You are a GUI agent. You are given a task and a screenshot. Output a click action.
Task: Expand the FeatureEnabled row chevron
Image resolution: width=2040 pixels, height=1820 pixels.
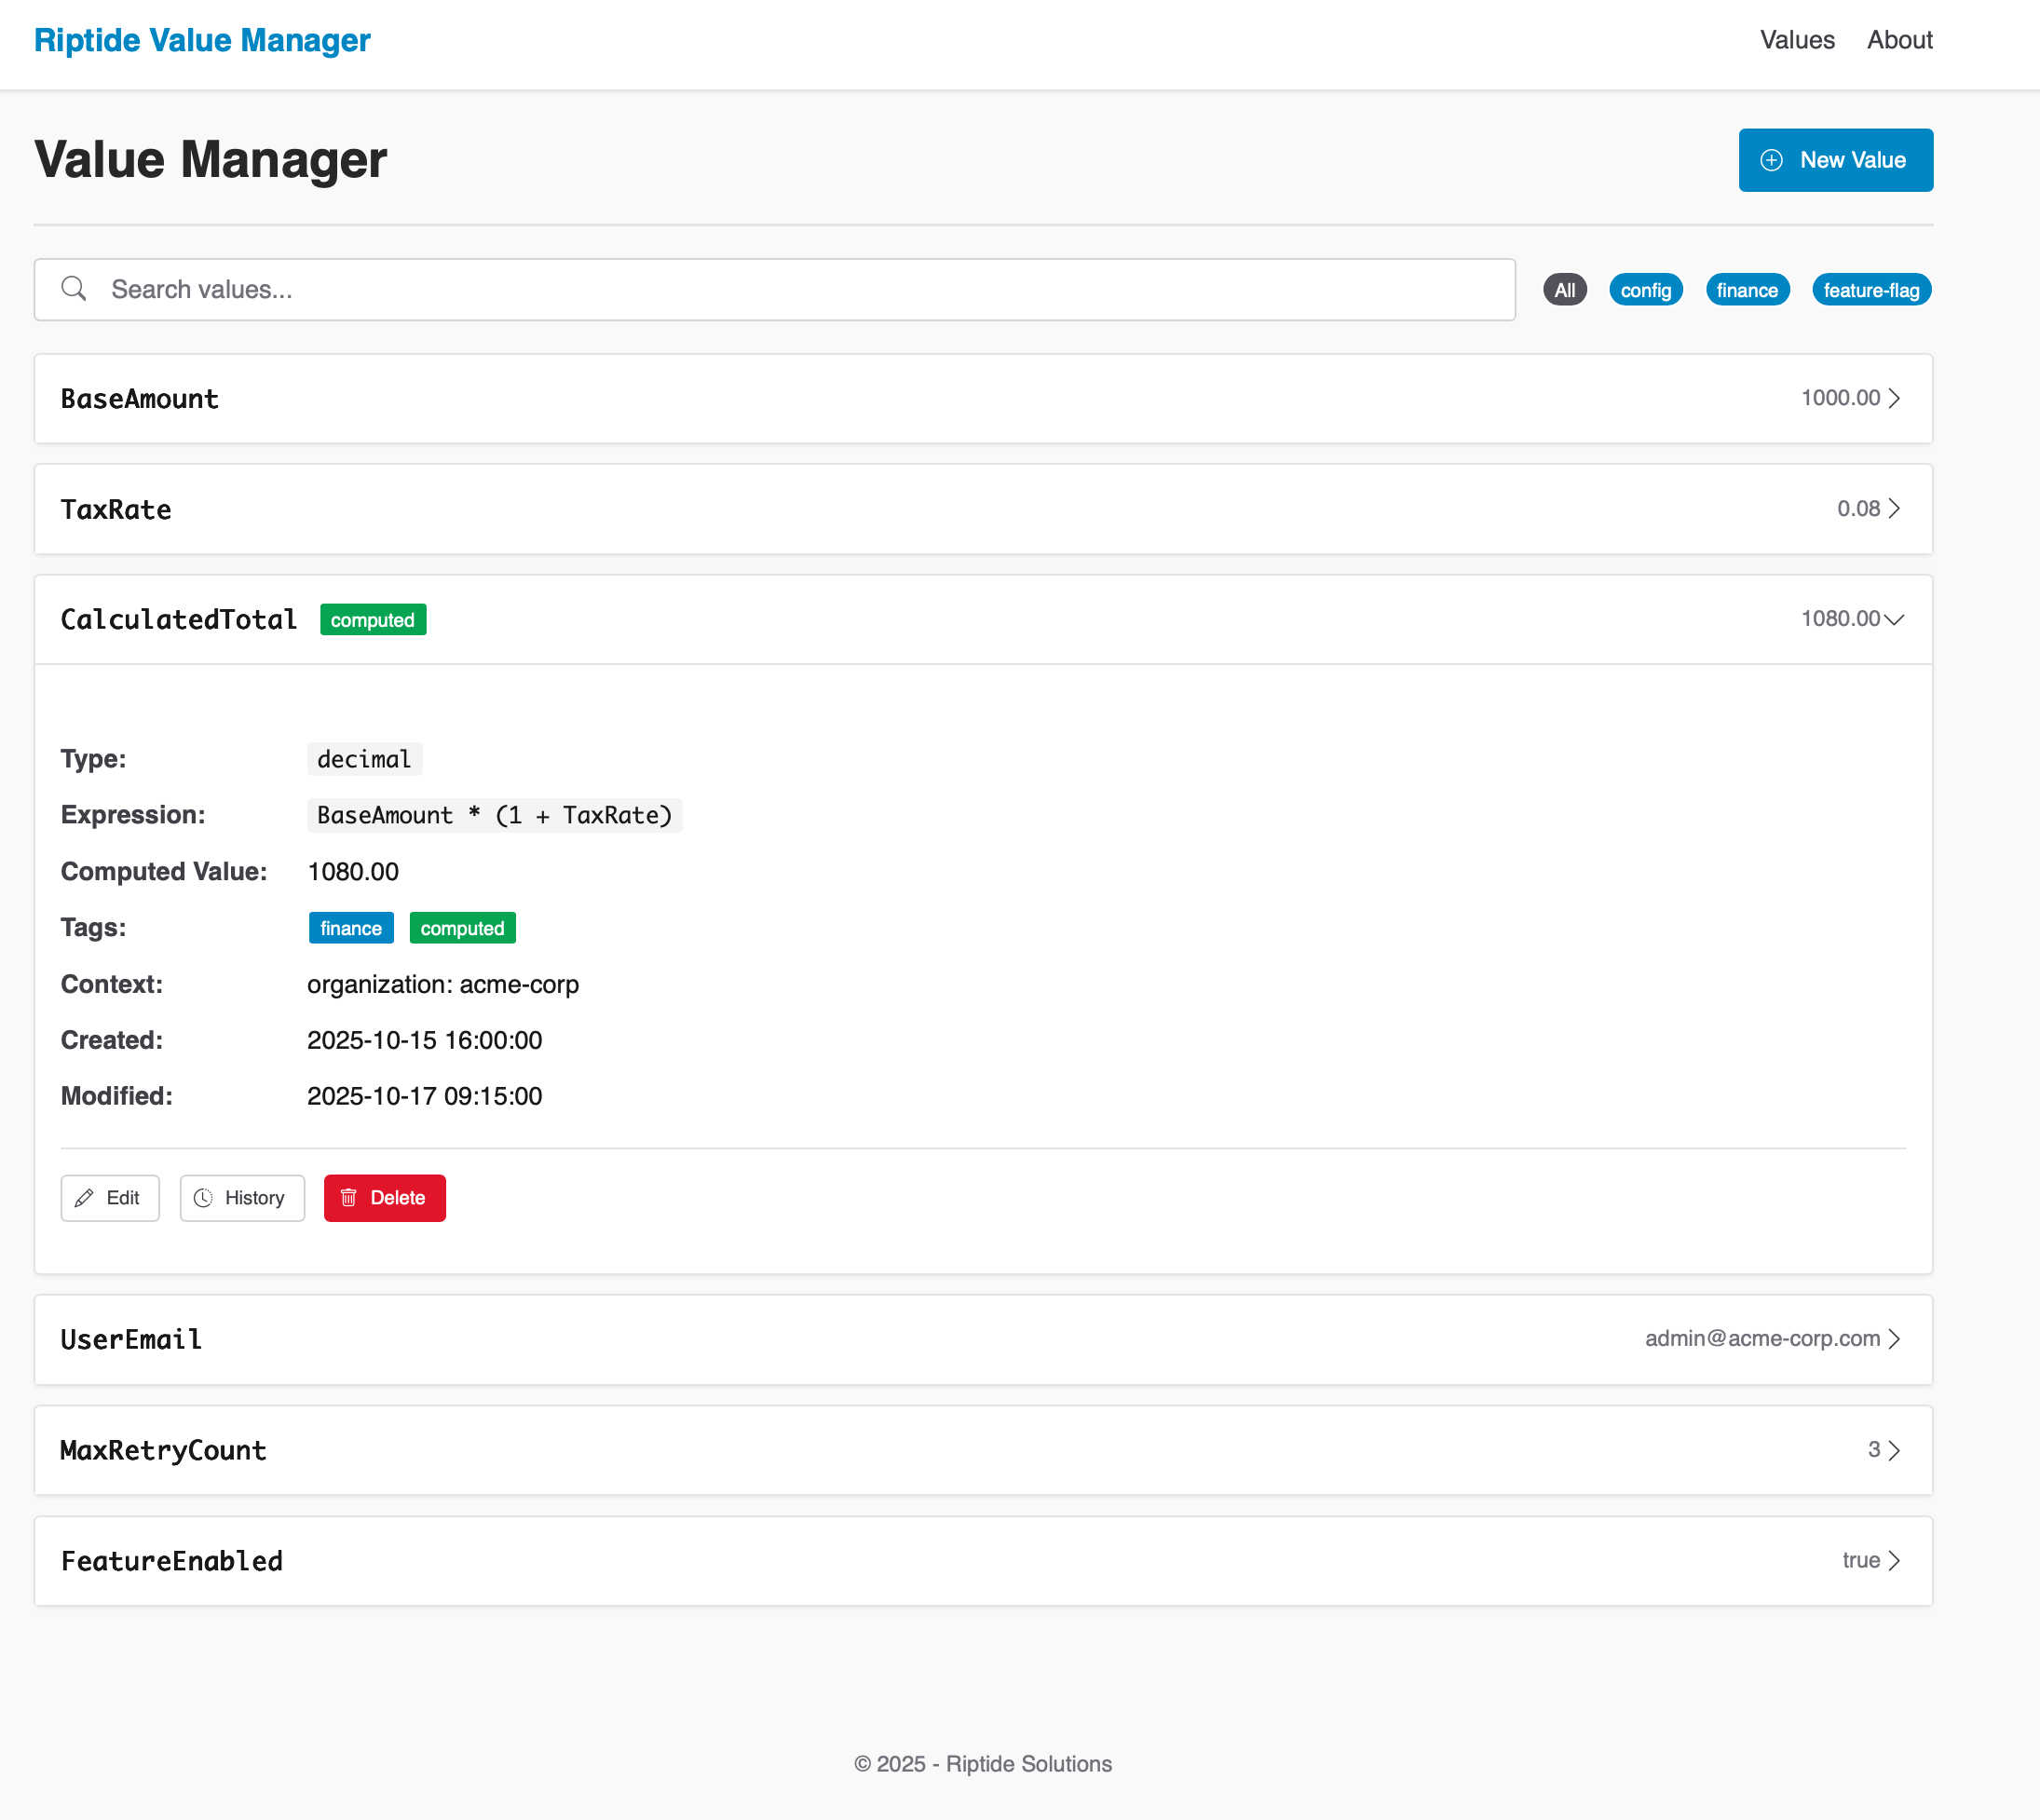(x=1894, y=1561)
